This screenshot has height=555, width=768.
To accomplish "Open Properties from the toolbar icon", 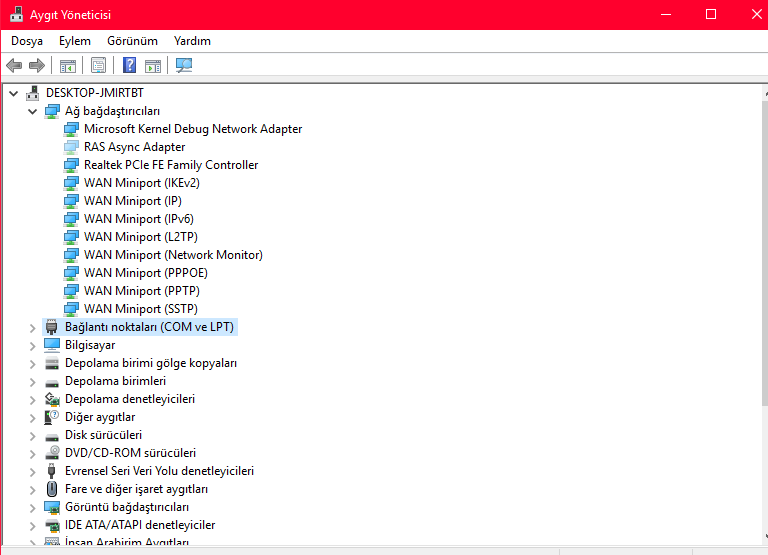I will (x=98, y=66).
